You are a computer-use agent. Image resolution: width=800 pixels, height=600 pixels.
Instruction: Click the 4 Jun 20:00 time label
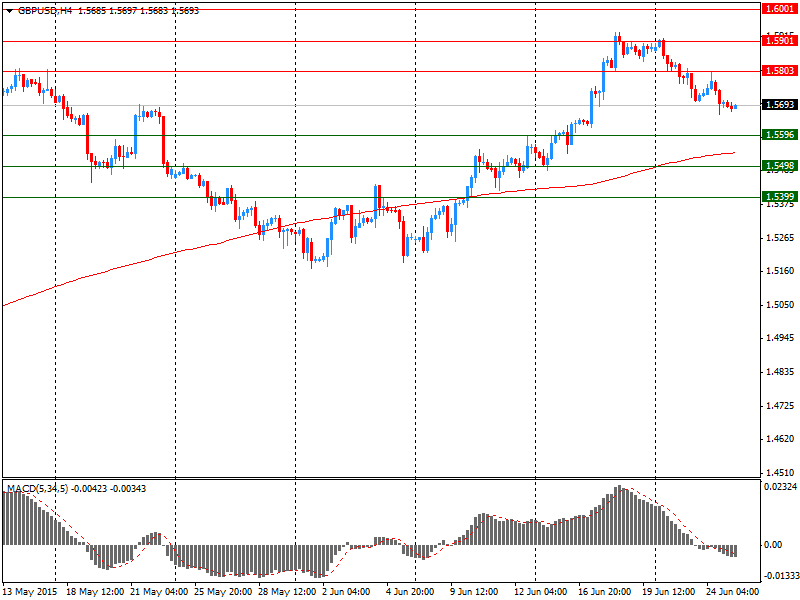[410, 592]
